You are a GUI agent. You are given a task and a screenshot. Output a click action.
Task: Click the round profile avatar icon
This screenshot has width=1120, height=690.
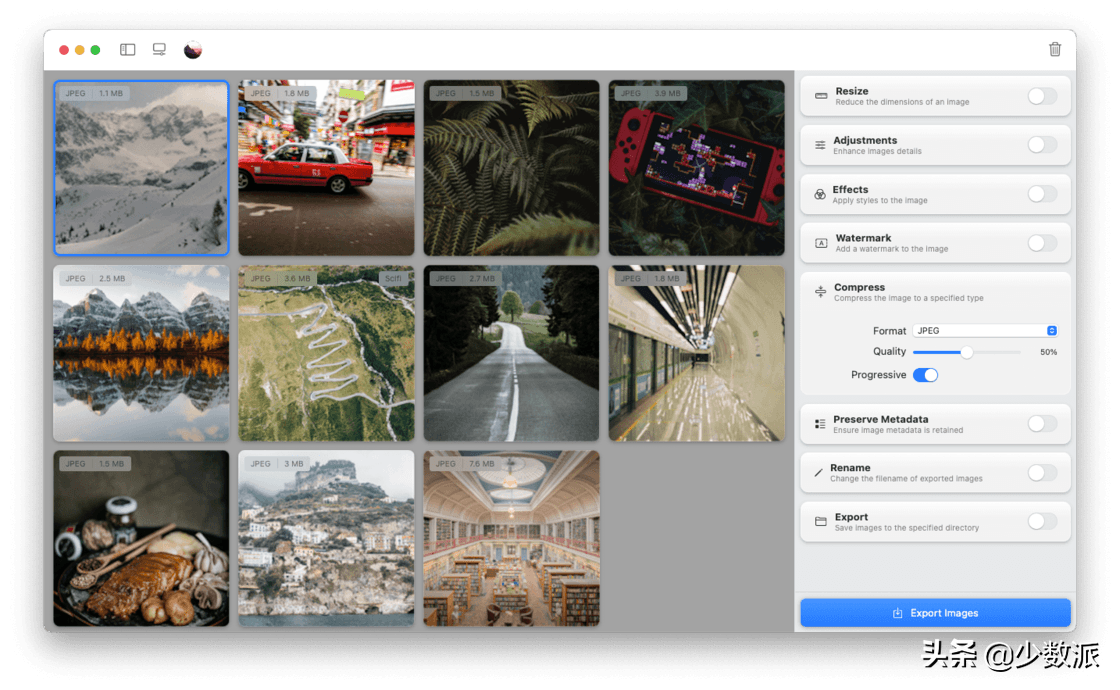[x=193, y=49]
